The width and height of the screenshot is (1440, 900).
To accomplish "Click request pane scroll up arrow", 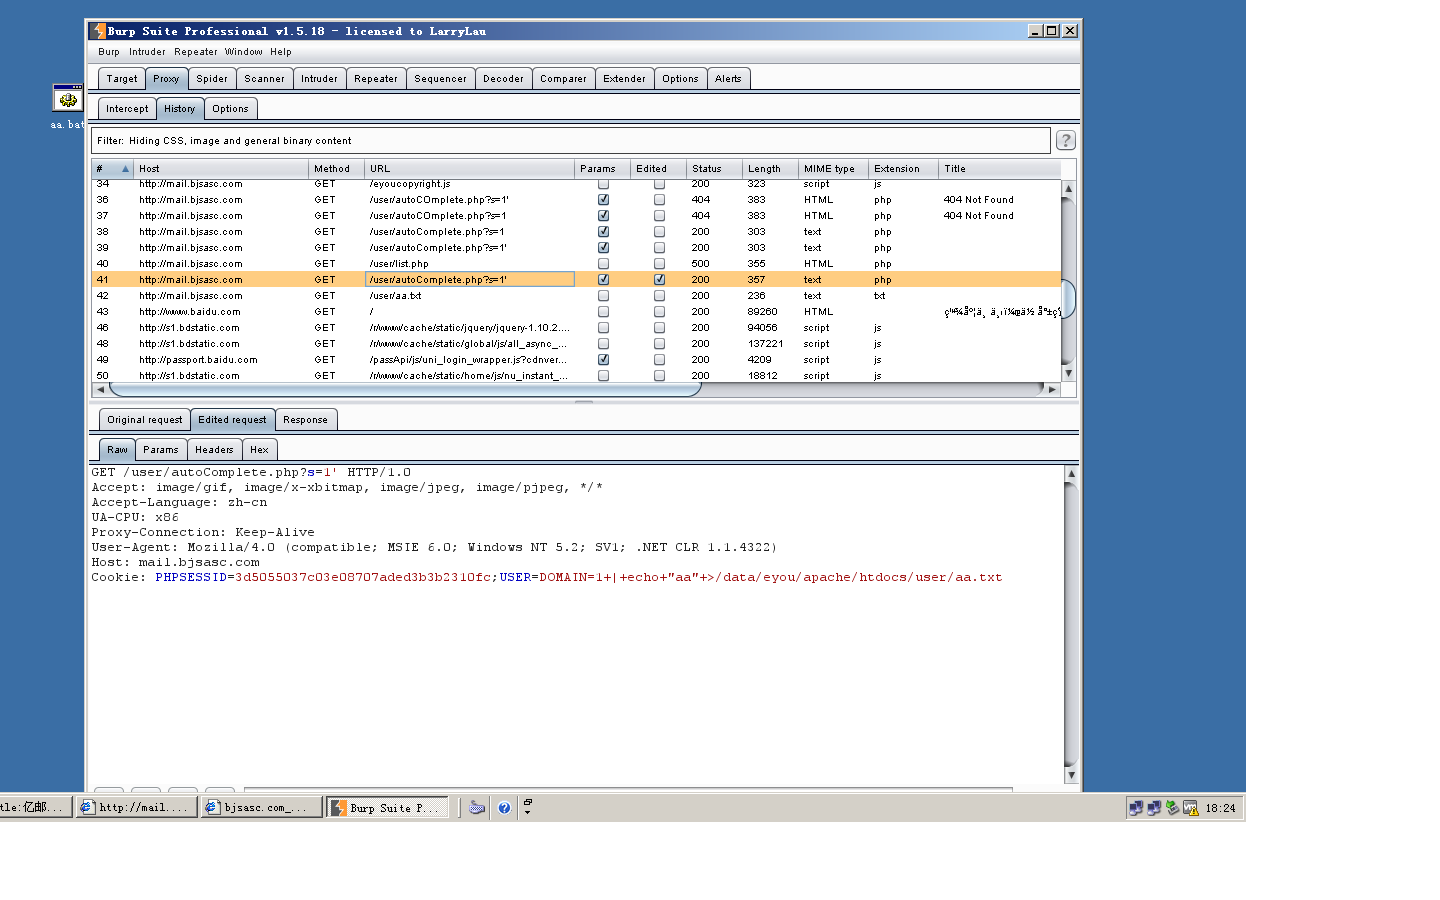I will (x=1071, y=473).
